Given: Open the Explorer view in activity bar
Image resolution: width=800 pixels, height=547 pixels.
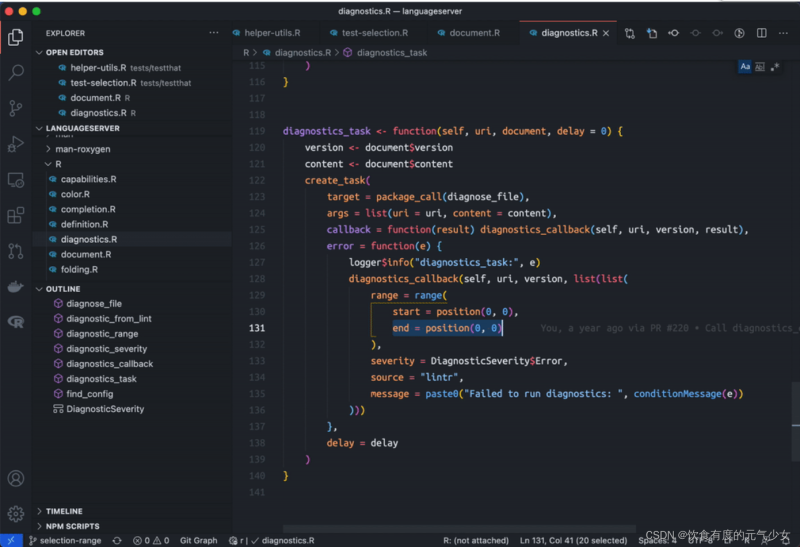Looking at the screenshot, I should [x=15, y=37].
